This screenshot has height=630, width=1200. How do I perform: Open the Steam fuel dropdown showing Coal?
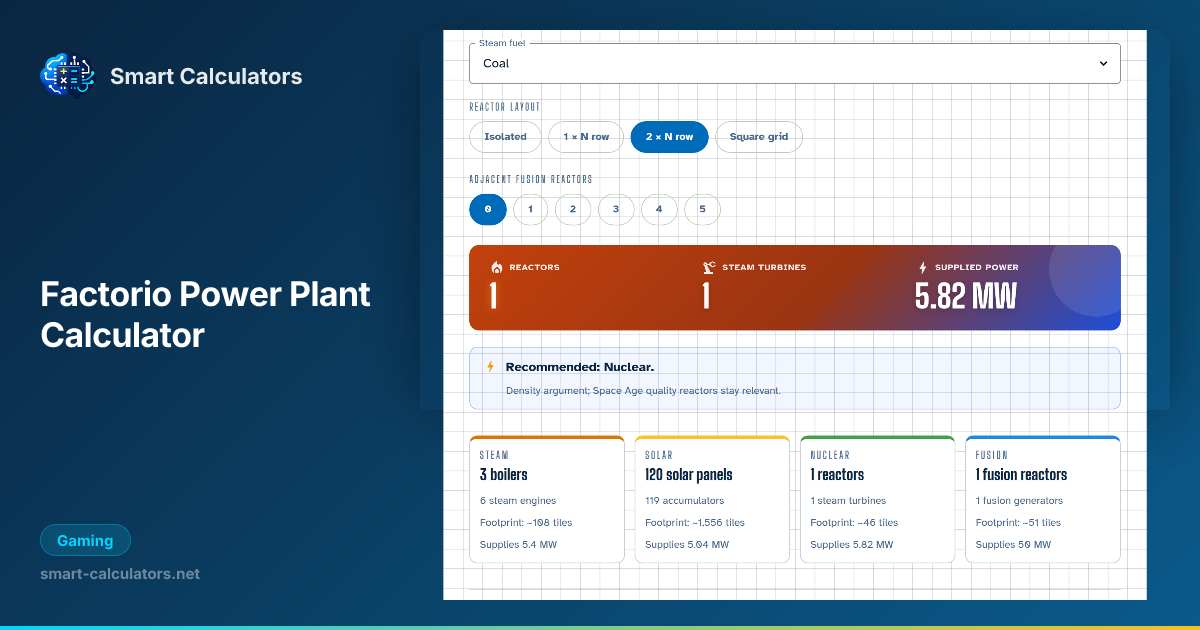[795, 63]
